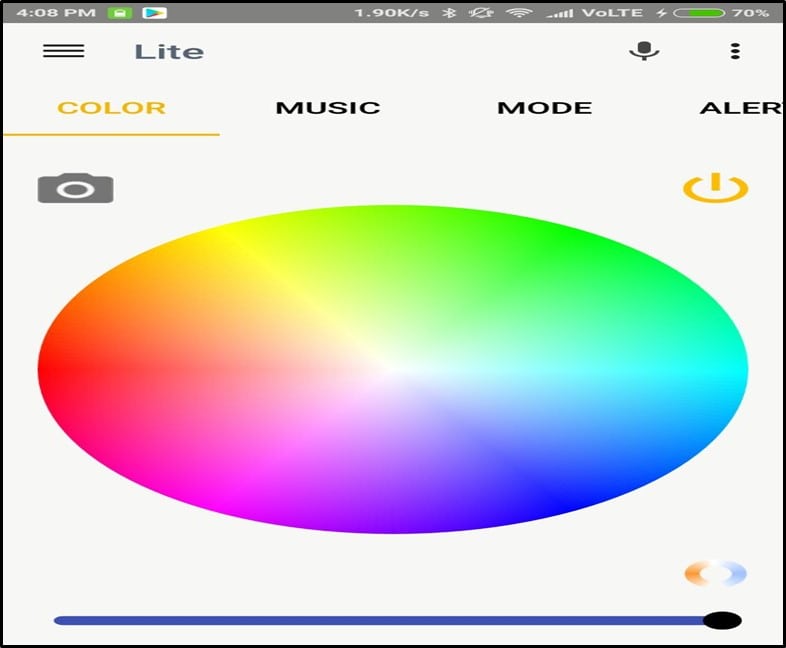
Task: Toggle the yellow power button
Action: (x=715, y=187)
